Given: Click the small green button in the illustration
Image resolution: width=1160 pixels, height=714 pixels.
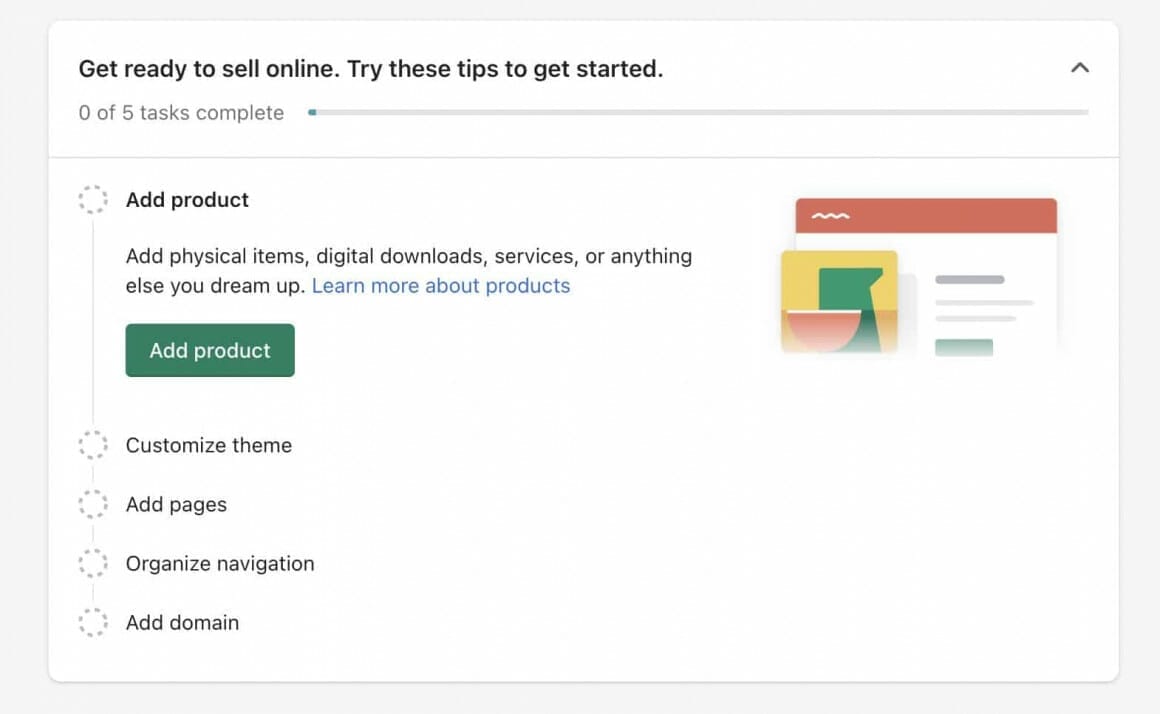Looking at the screenshot, I should (963, 347).
